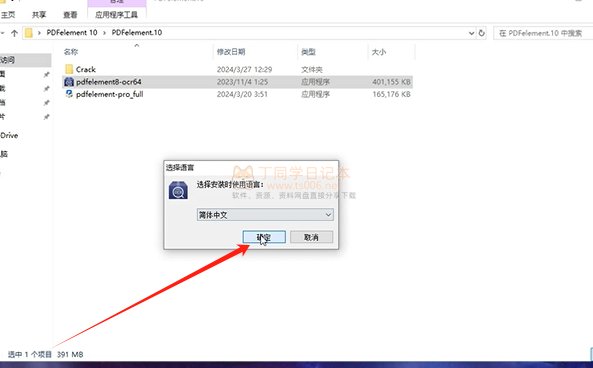Screen dimensions: 593x368
Task: Click the 165,176 KB size cell
Action: tap(391, 94)
